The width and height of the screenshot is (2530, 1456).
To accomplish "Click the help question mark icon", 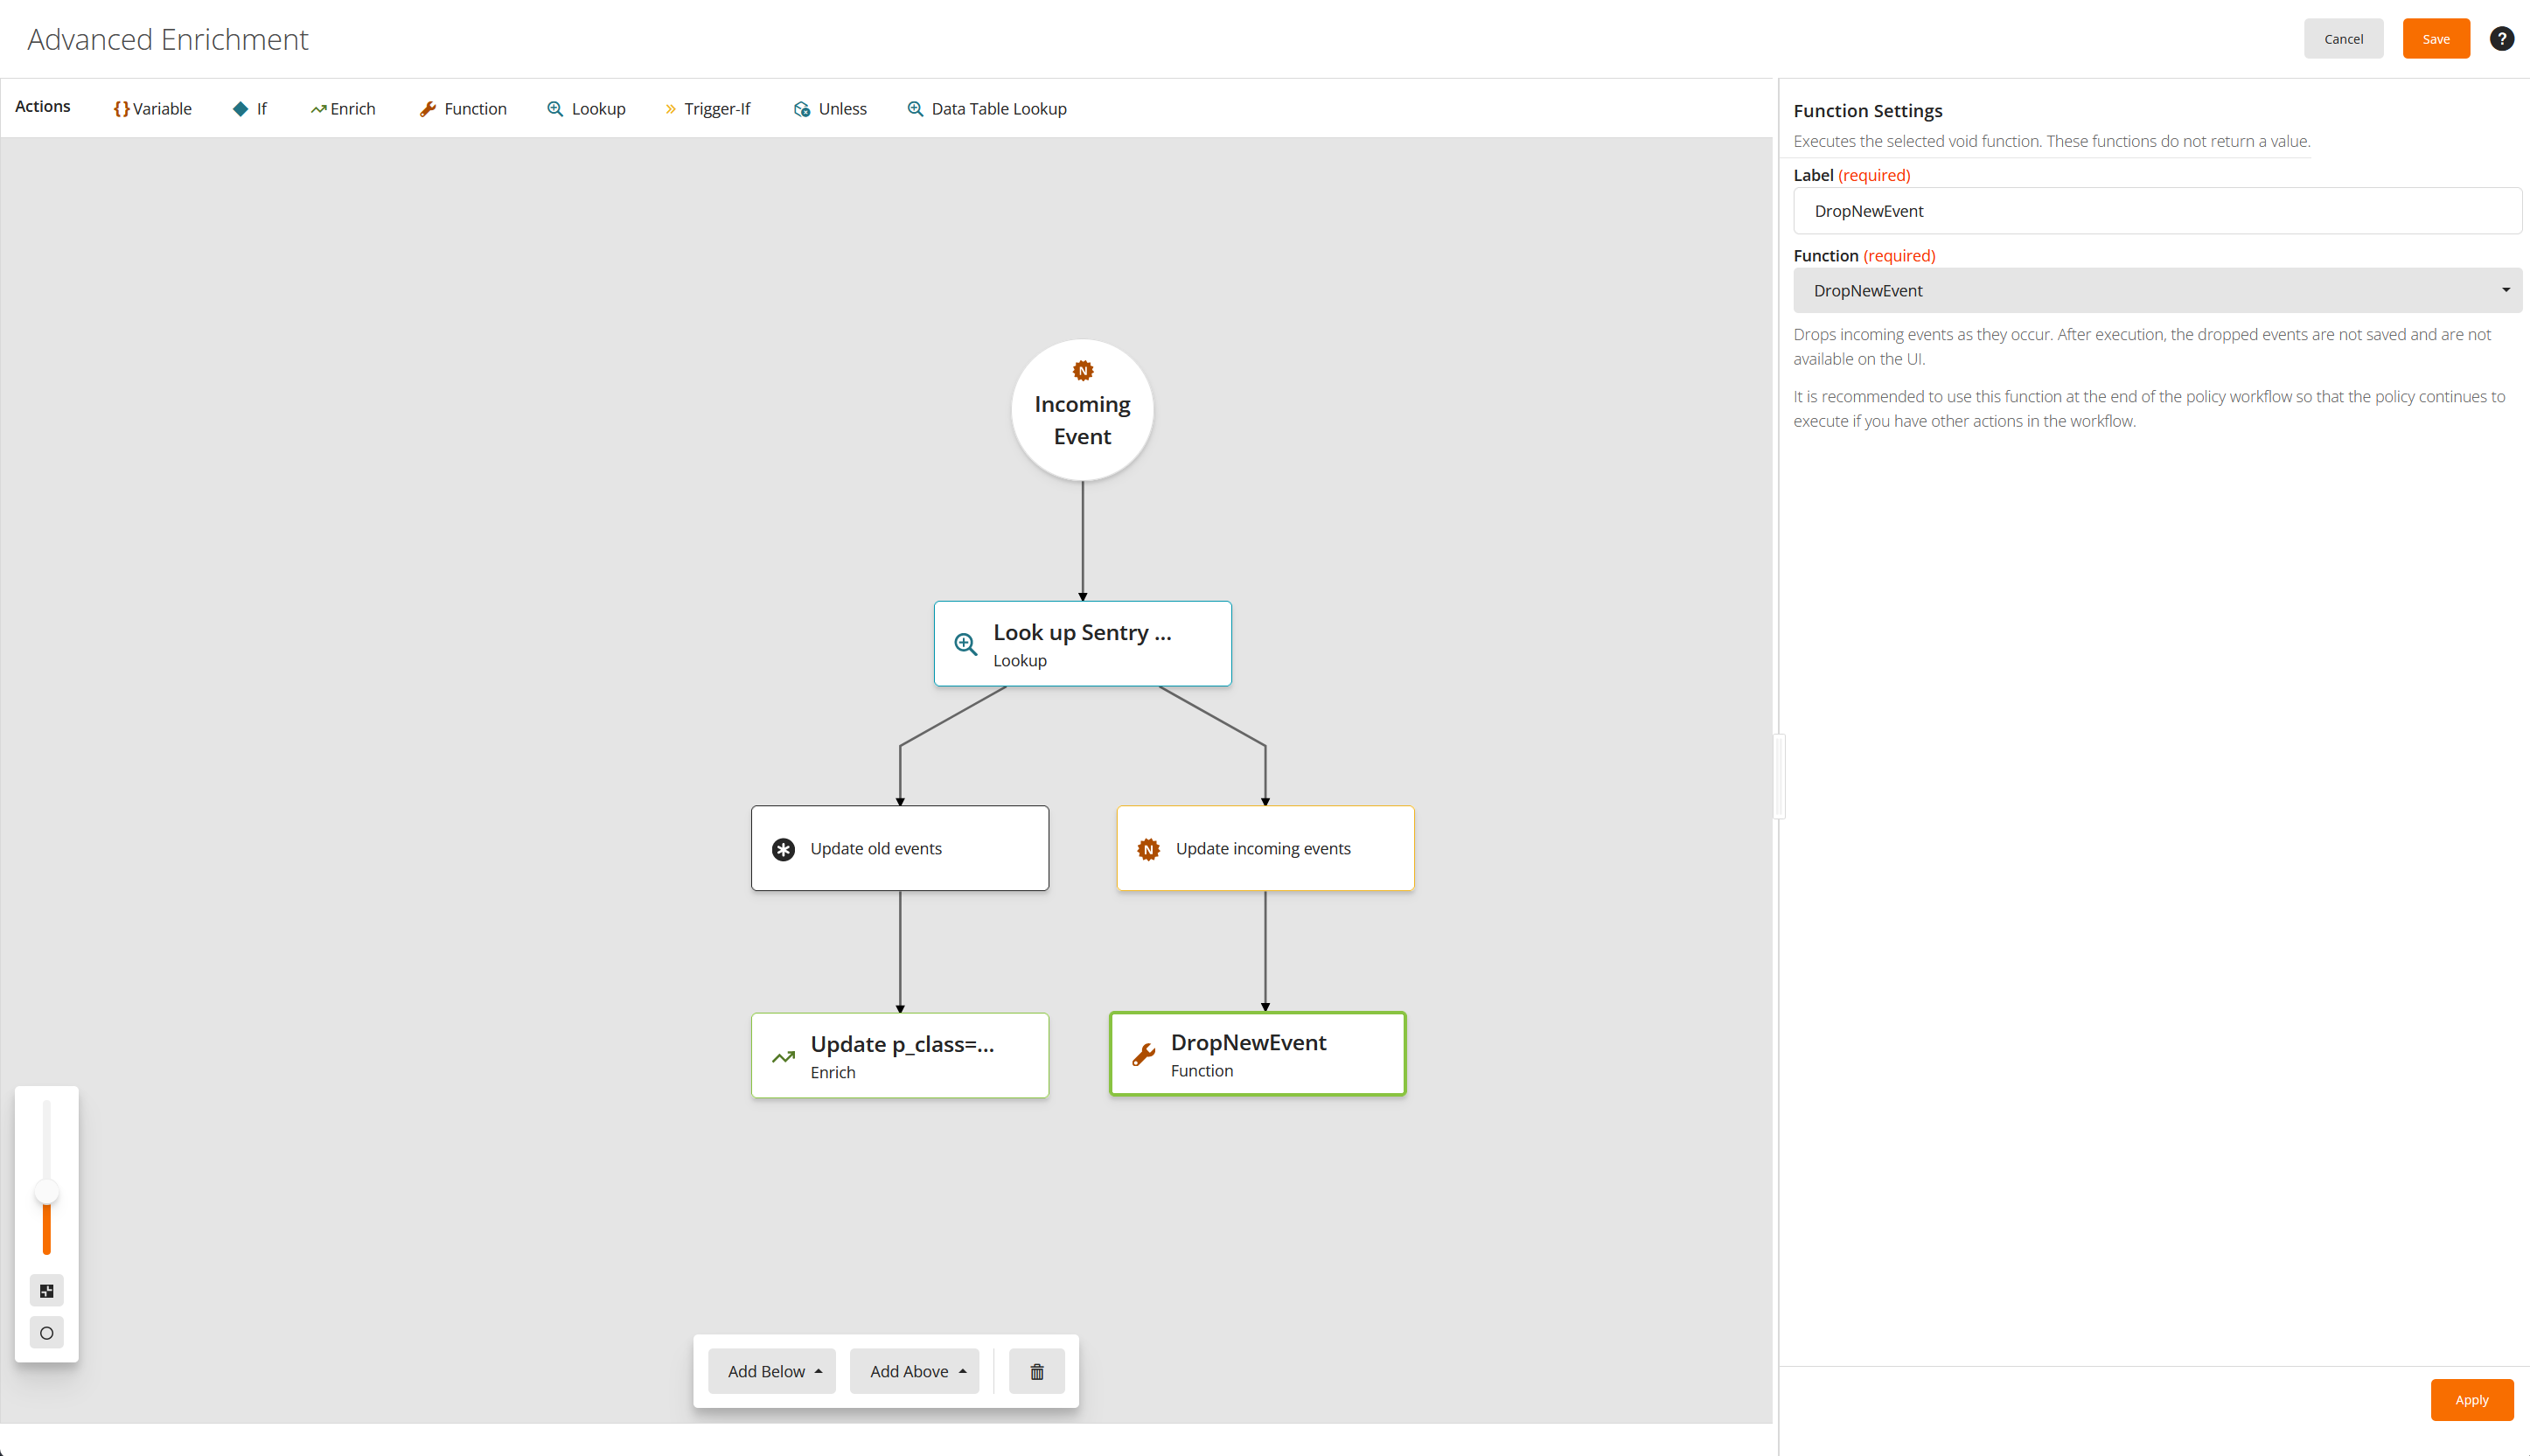I will 2501,39.
